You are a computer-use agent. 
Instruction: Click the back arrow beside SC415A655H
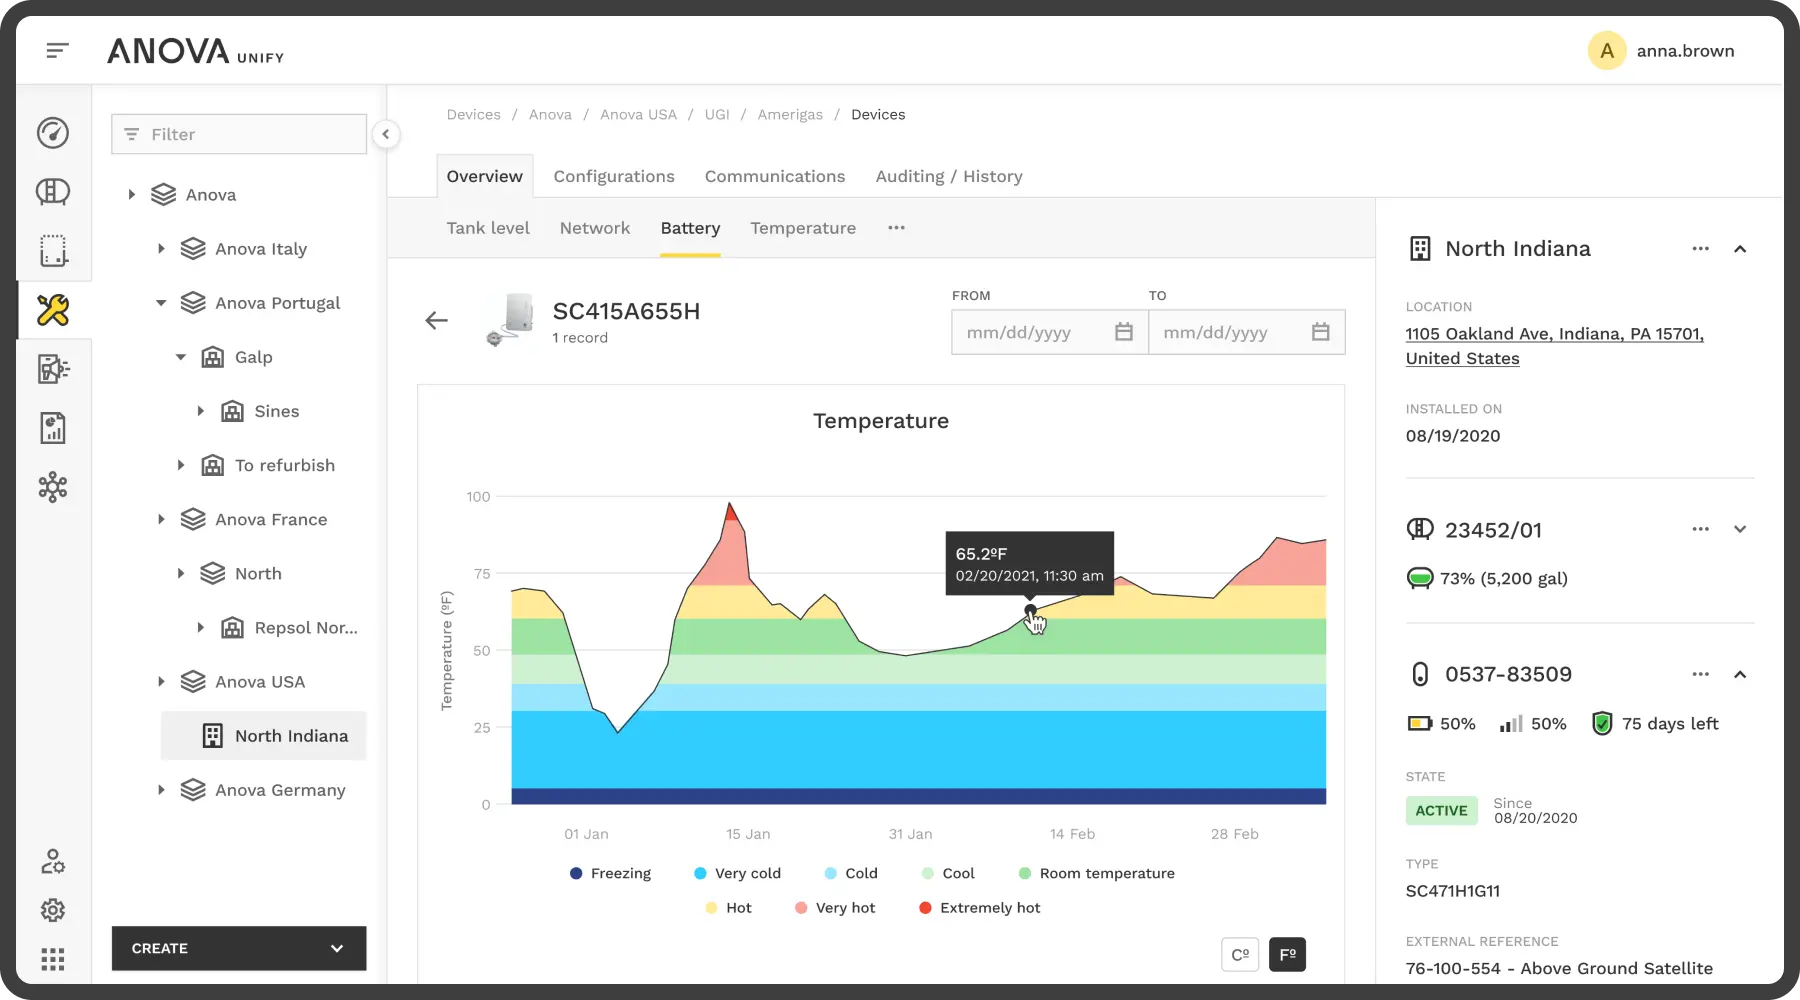pyautogui.click(x=436, y=321)
